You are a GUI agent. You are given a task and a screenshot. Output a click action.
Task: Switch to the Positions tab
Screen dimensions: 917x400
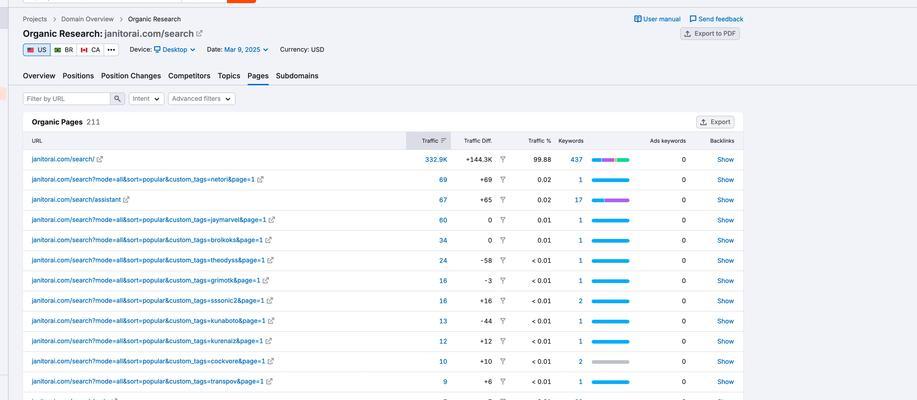pos(78,76)
